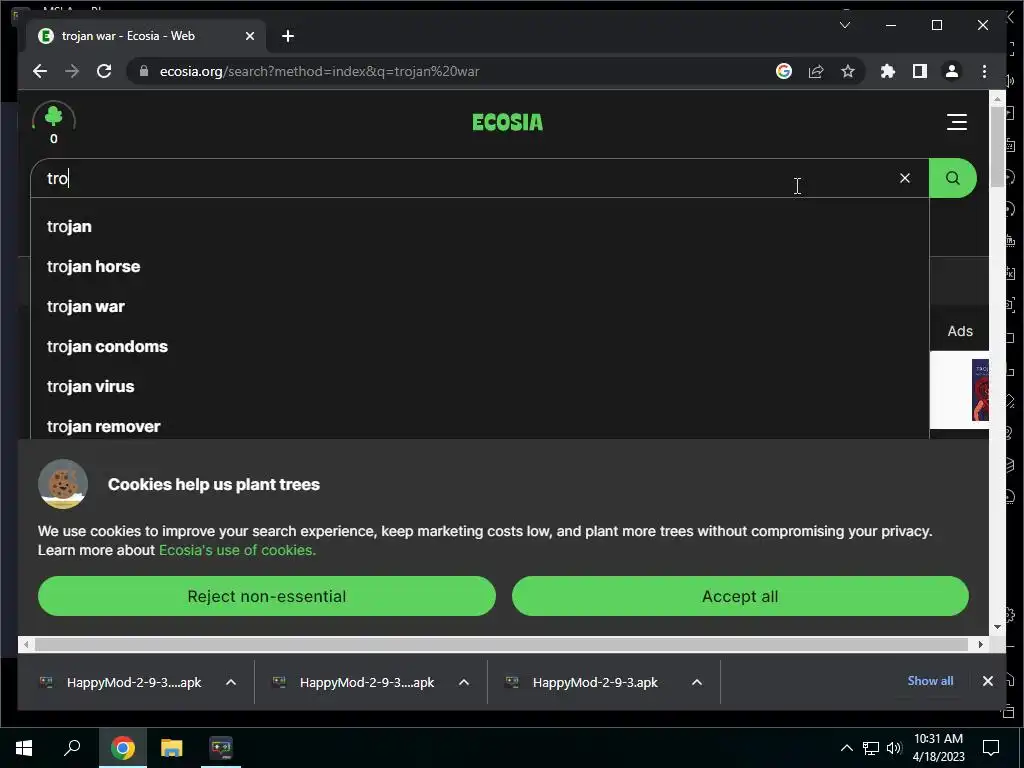
Task: Click 'Accept all' cookies button
Action: coord(740,596)
